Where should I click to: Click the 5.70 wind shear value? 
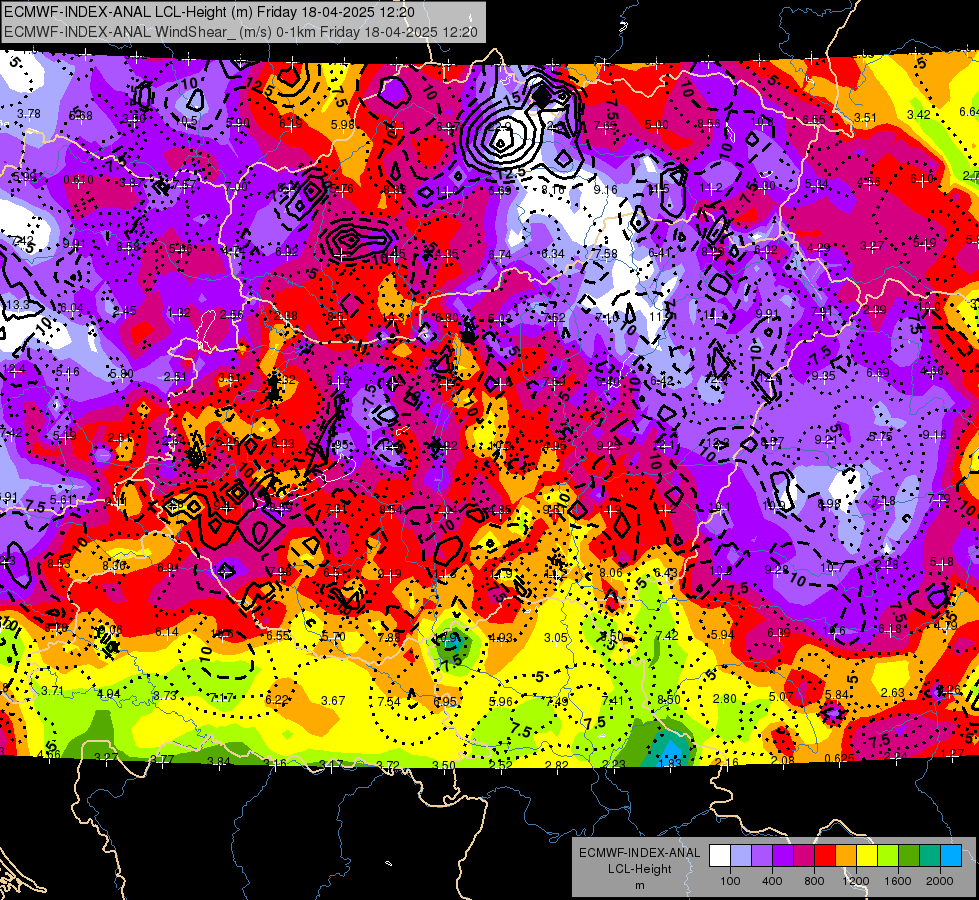pyautogui.click(x=333, y=636)
